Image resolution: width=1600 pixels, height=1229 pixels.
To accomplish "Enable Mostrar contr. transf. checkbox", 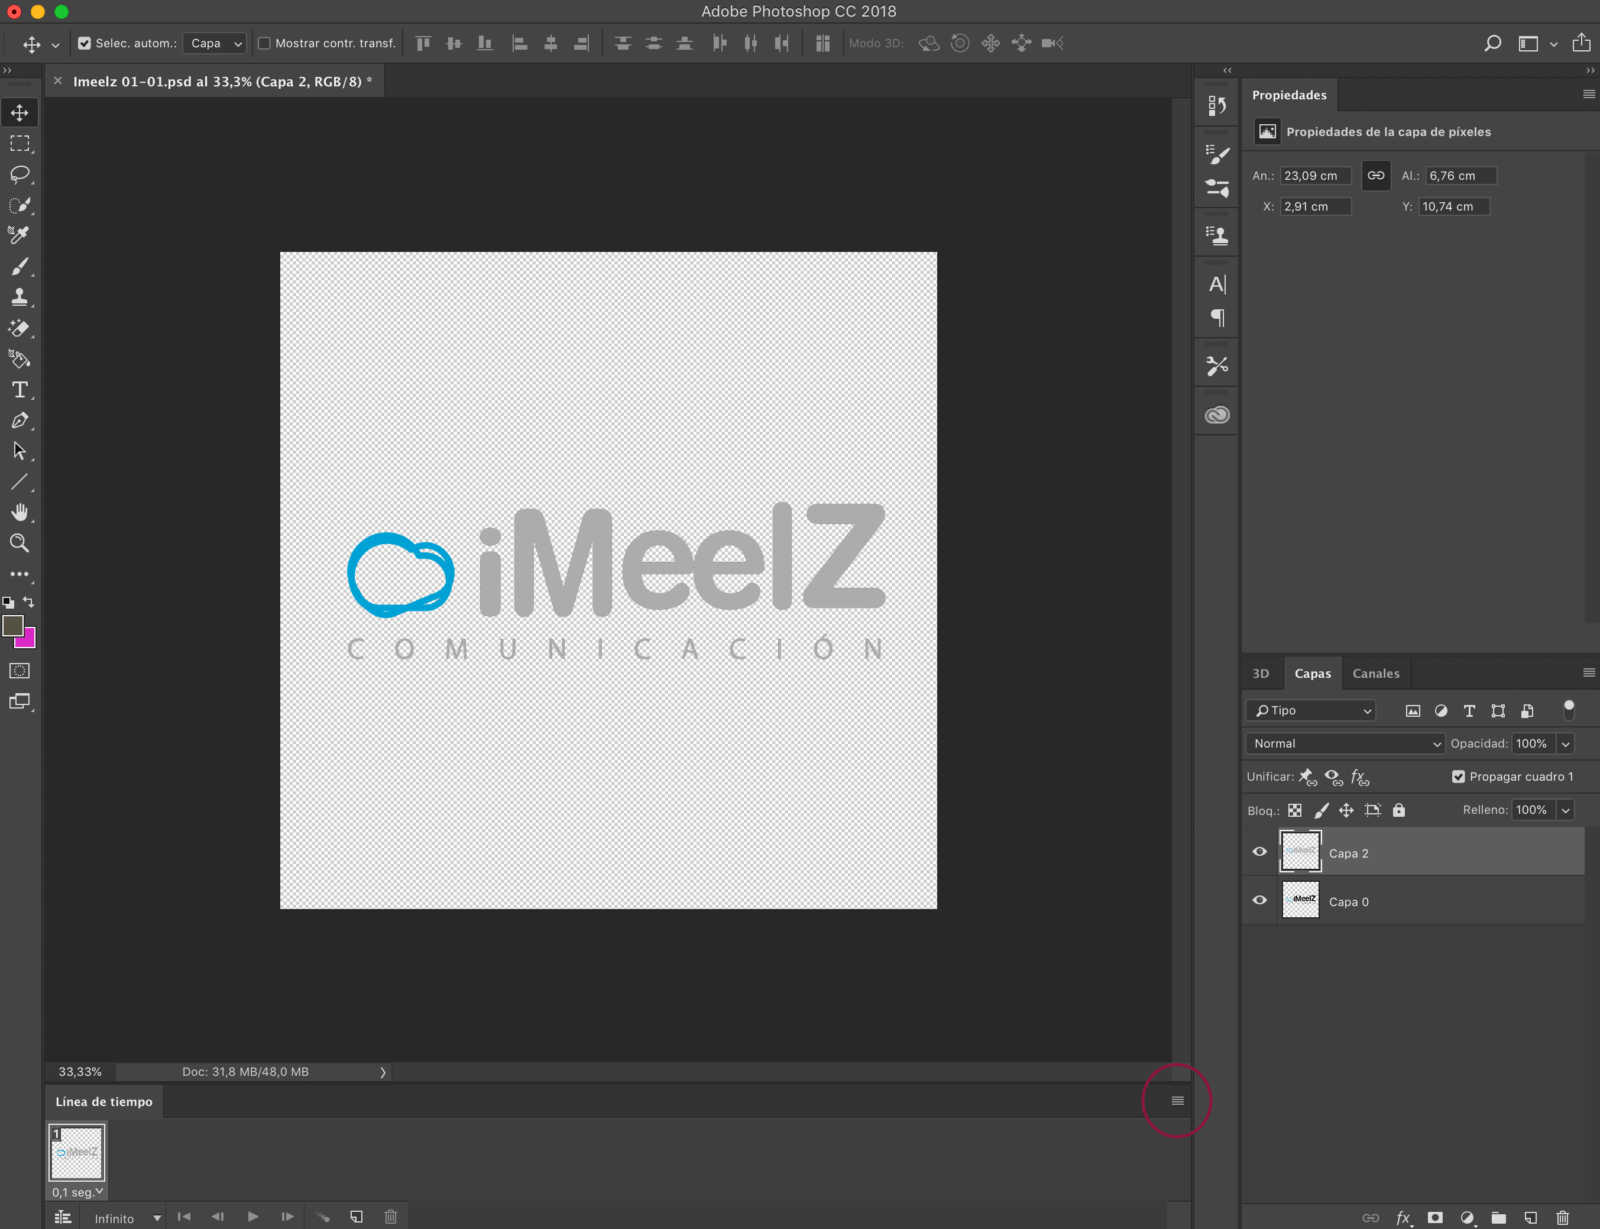I will [265, 43].
